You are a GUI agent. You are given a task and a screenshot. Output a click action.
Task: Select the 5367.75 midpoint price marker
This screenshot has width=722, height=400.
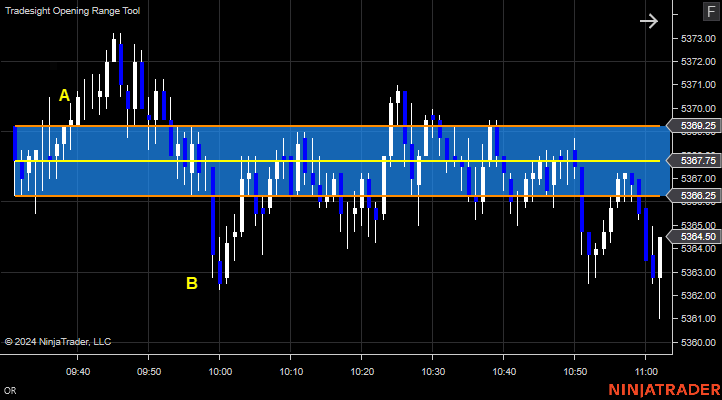click(x=694, y=161)
